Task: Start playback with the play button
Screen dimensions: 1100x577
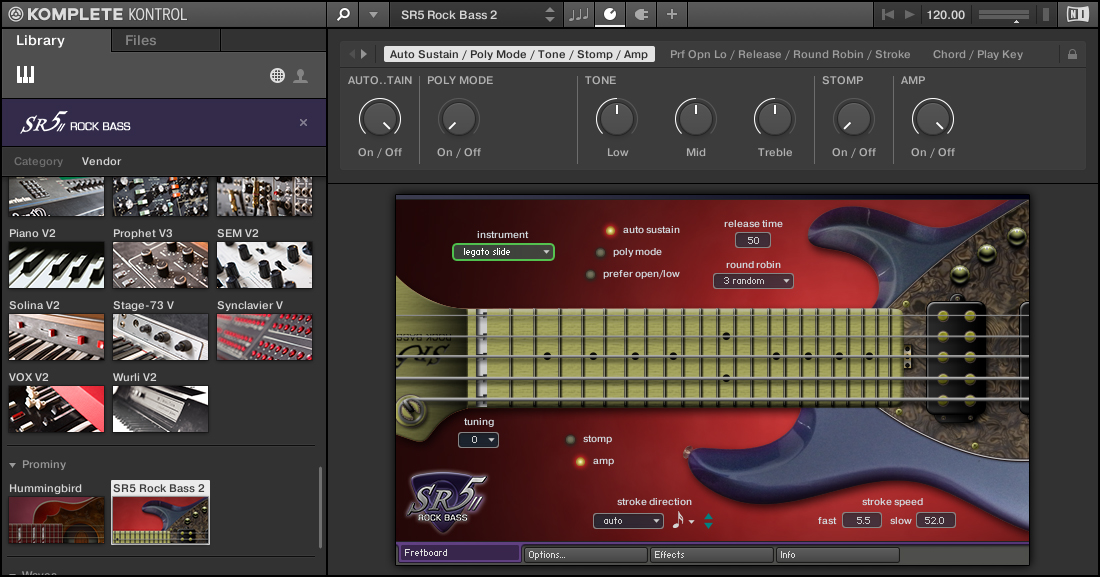Action: point(909,14)
